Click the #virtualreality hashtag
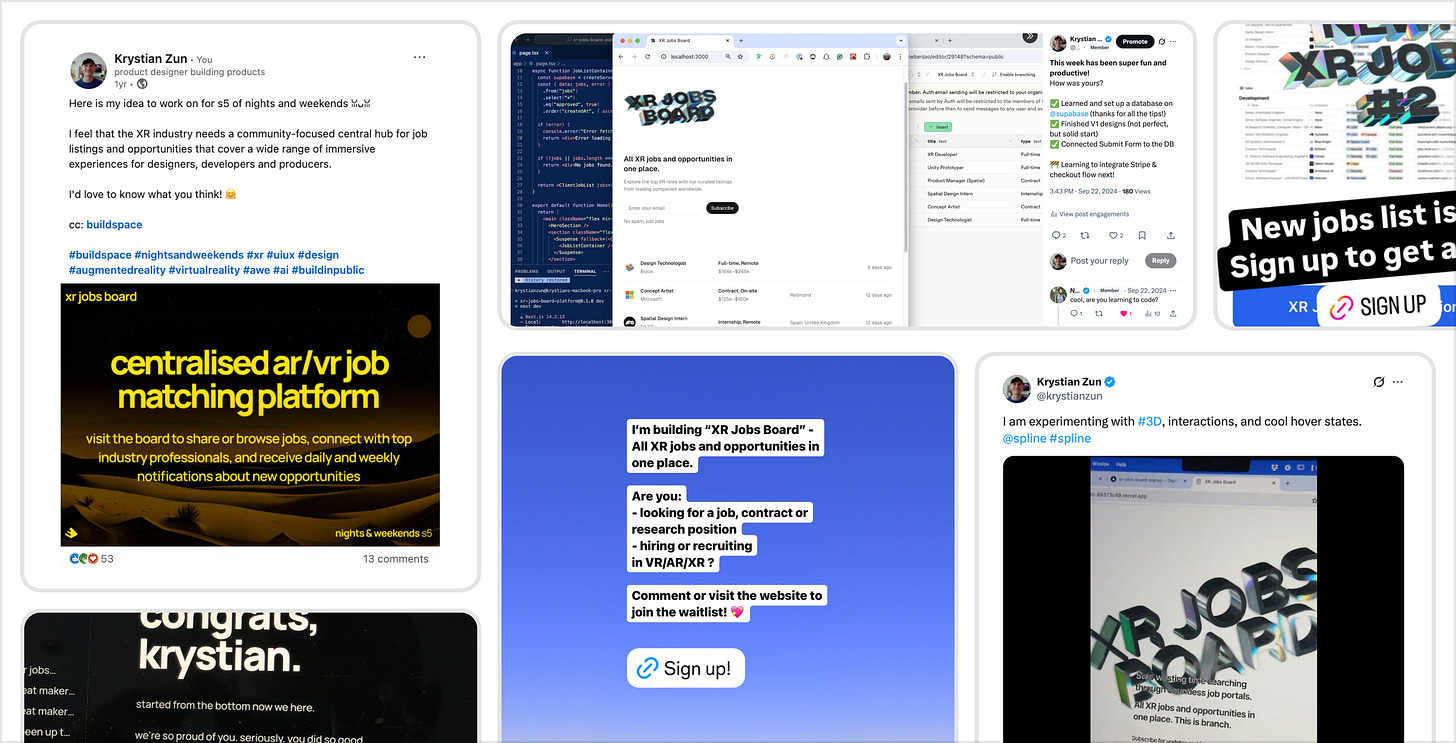This screenshot has width=1456, height=743. click(x=204, y=270)
